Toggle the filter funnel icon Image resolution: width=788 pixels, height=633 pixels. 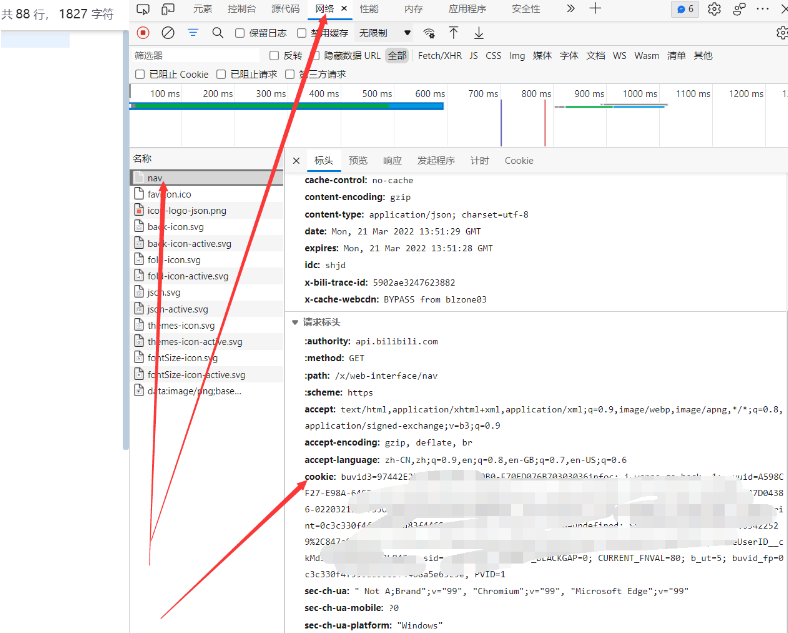point(193,33)
